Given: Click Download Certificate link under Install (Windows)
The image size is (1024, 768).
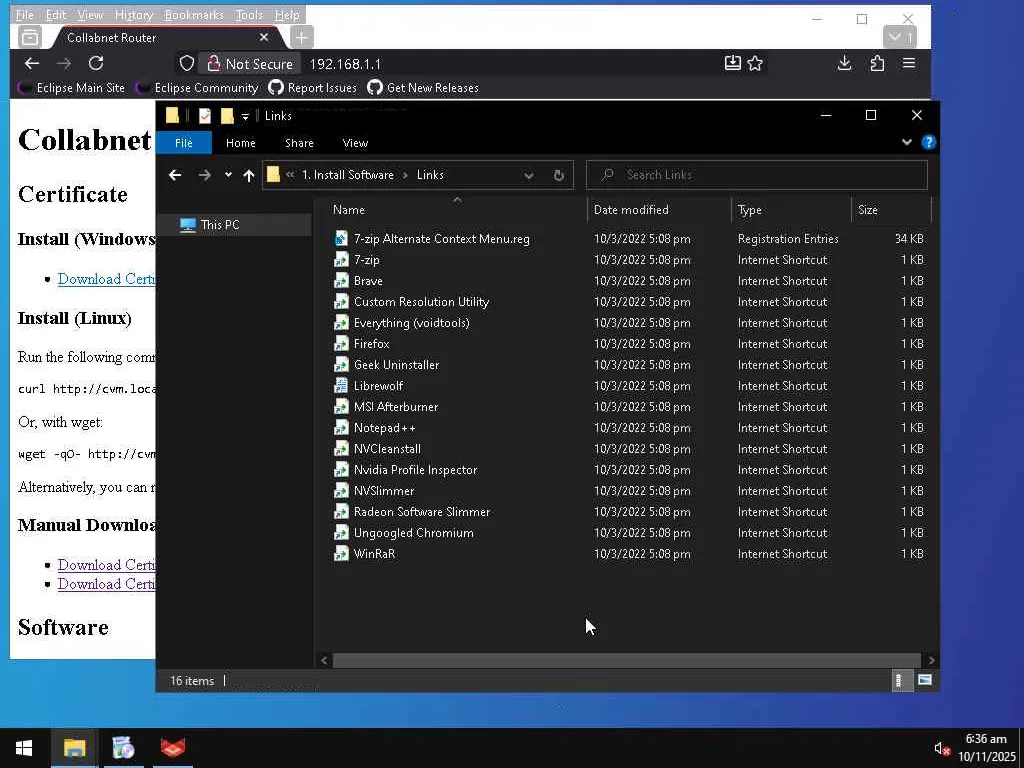Looking at the screenshot, I should (x=106, y=279).
